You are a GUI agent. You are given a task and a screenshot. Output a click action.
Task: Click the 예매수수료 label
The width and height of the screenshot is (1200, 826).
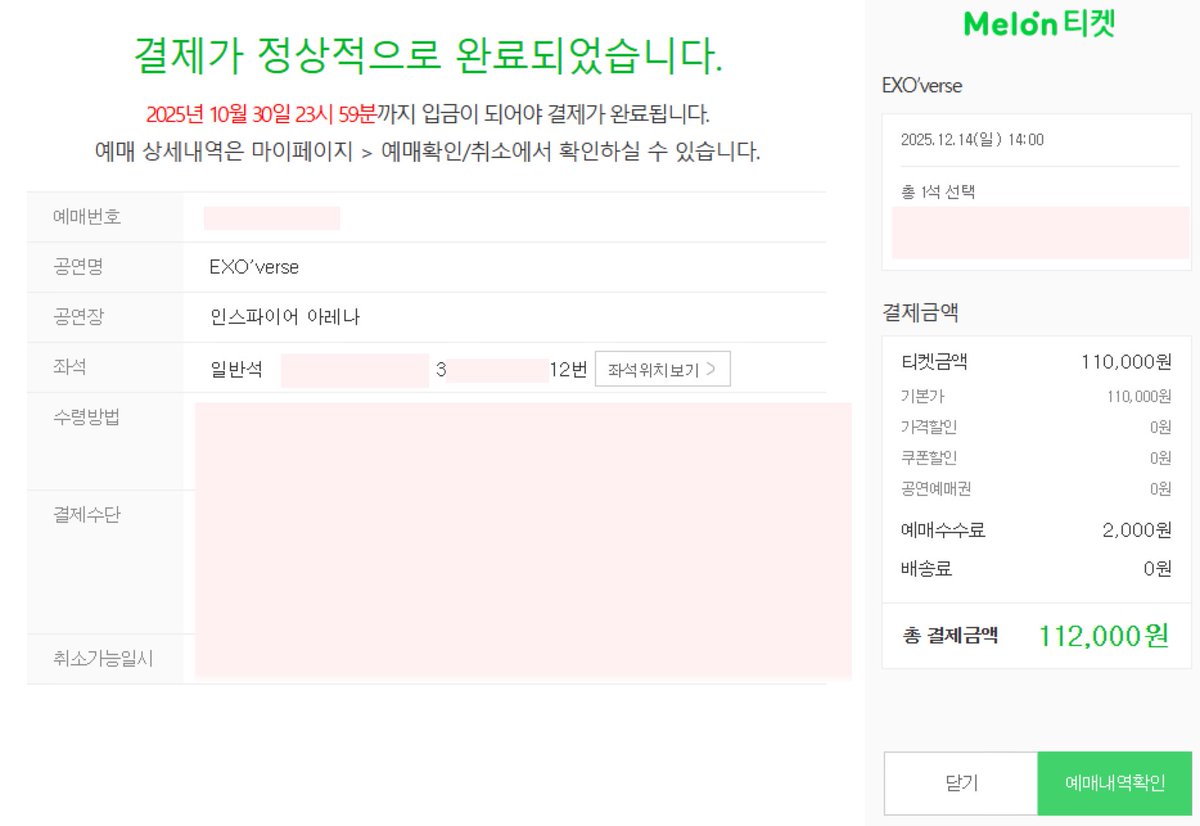(943, 530)
